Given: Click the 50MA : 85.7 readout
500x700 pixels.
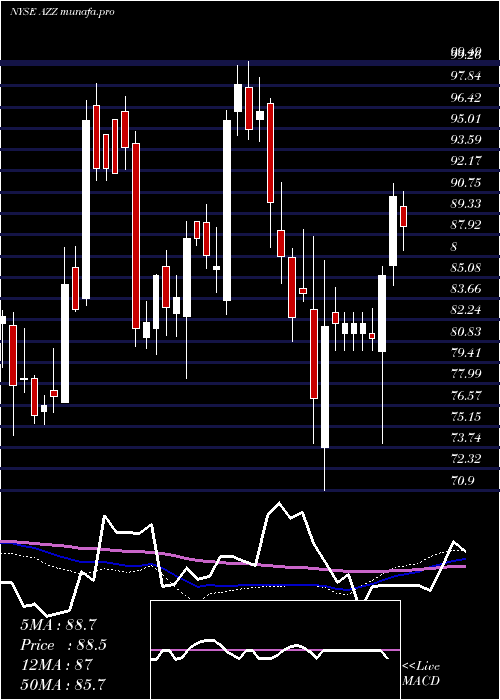Looking at the screenshot, I should 63,684.
